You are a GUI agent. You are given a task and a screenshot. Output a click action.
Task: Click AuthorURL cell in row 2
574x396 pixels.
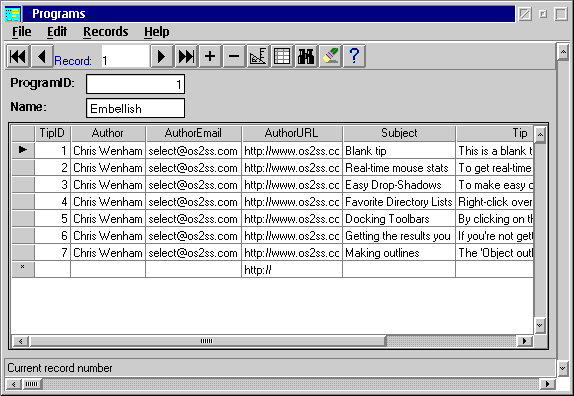tap(292, 168)
